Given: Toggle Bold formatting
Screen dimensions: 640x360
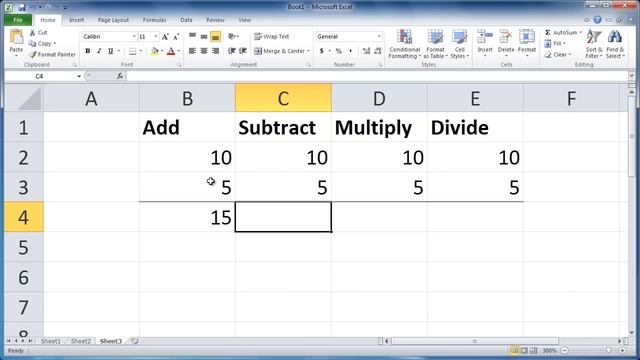Looking at the screenshot, I should [87, 51].
